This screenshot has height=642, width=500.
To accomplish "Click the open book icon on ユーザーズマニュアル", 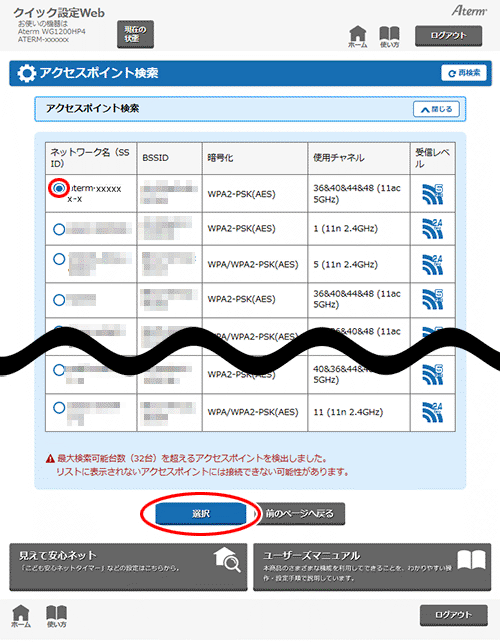I will 471,560.
